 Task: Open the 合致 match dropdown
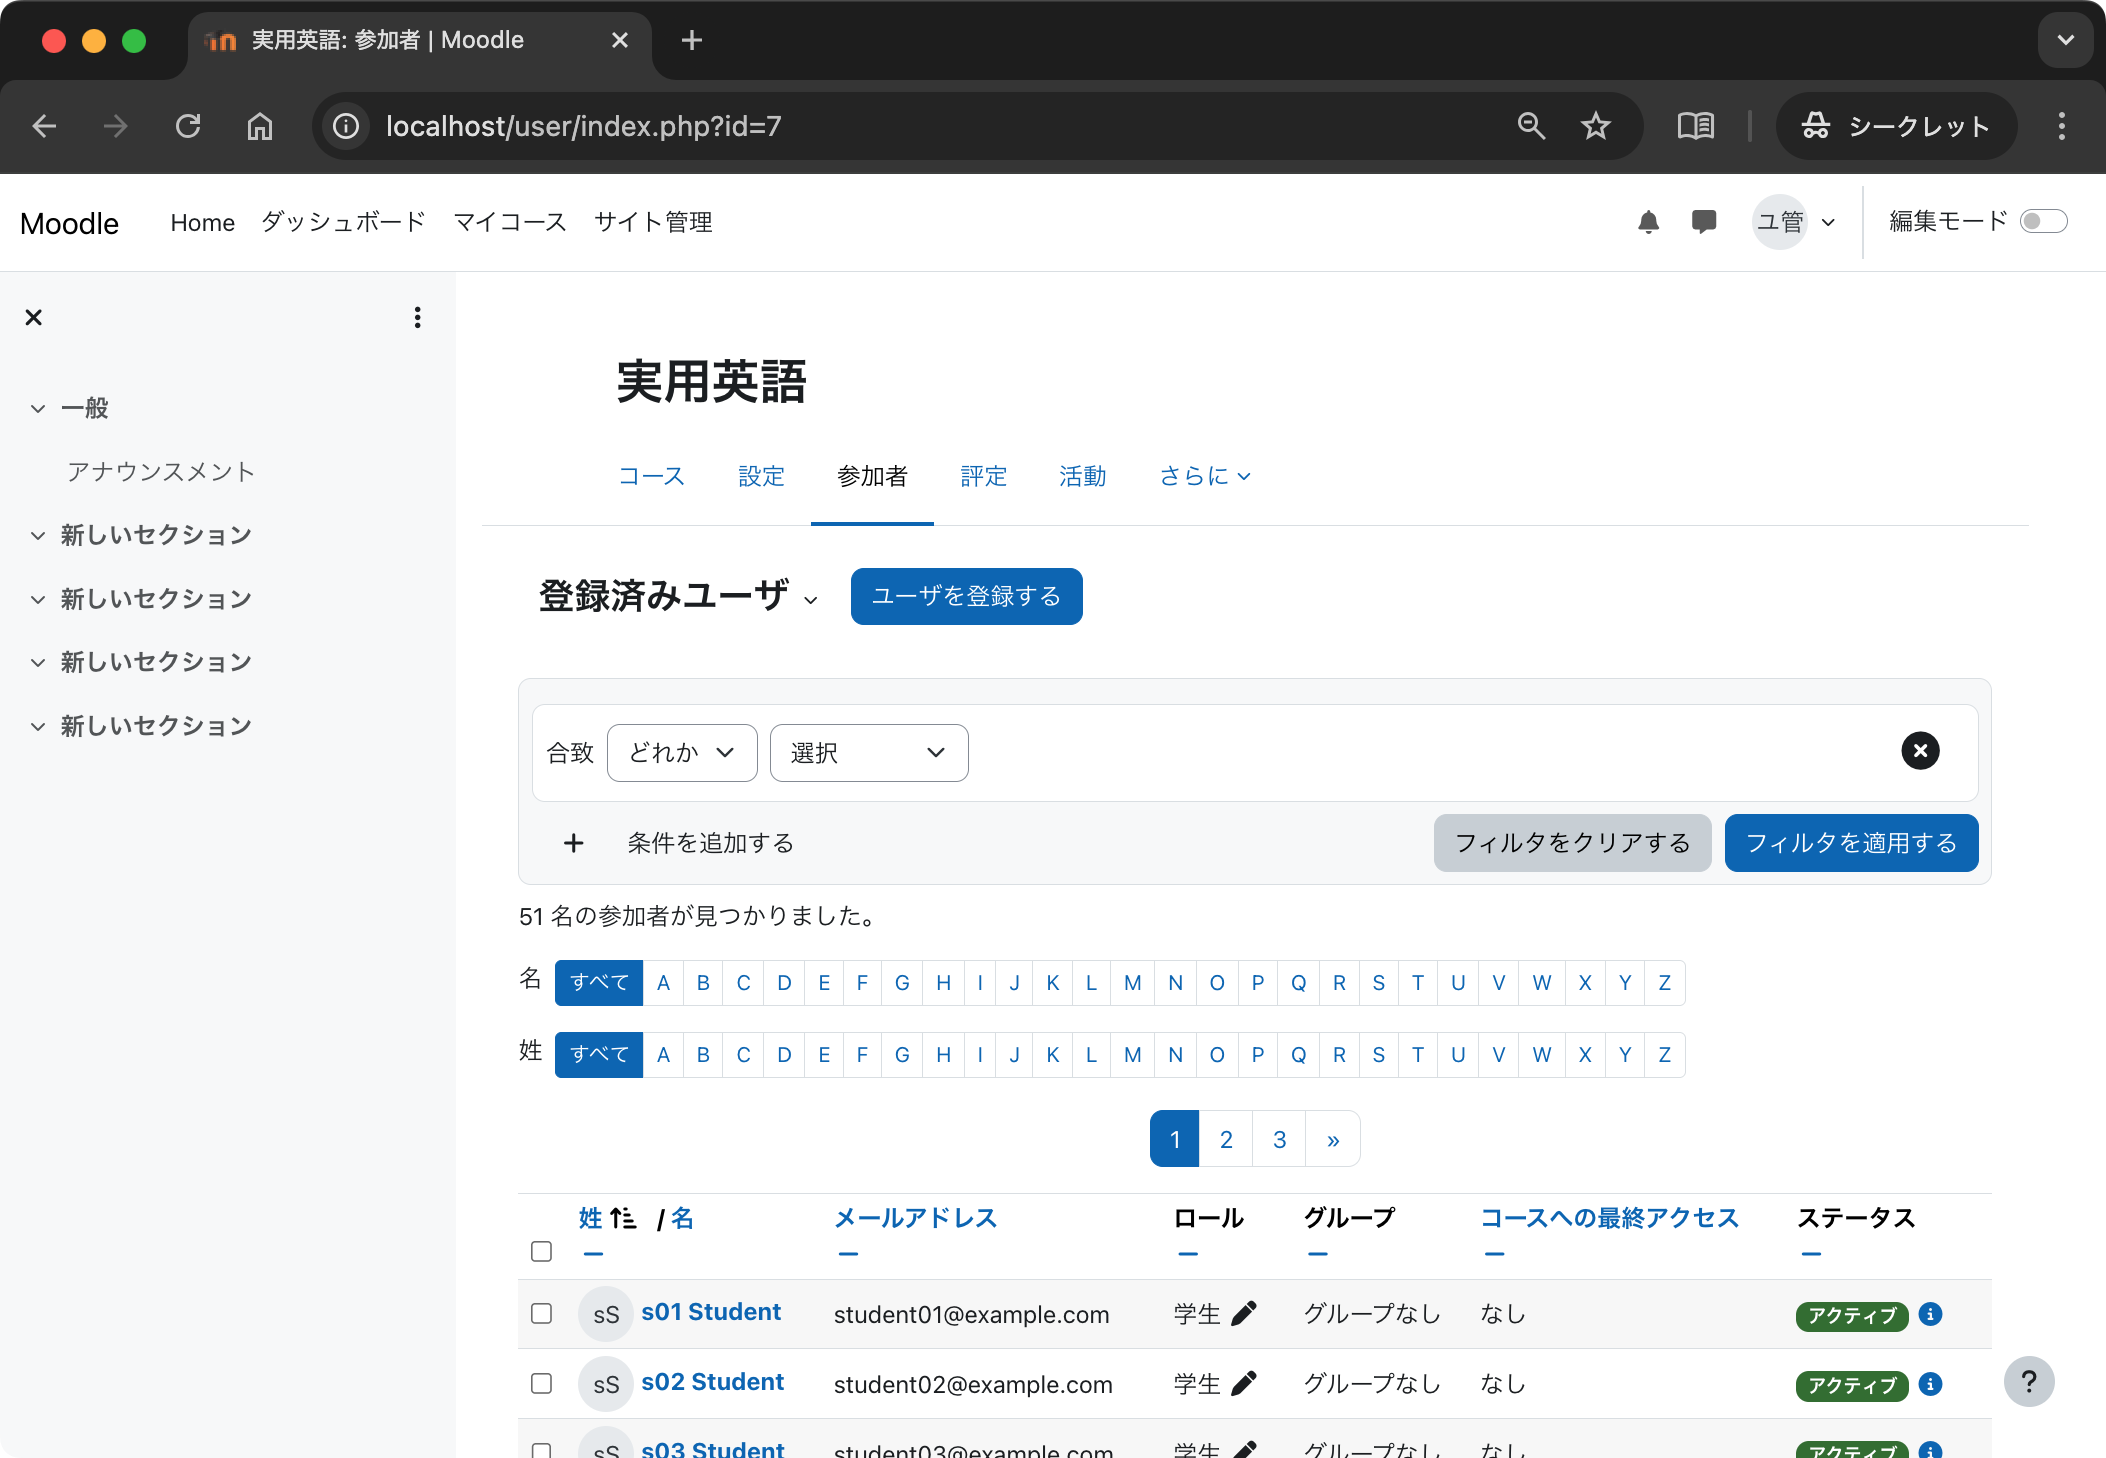[681, 753]
